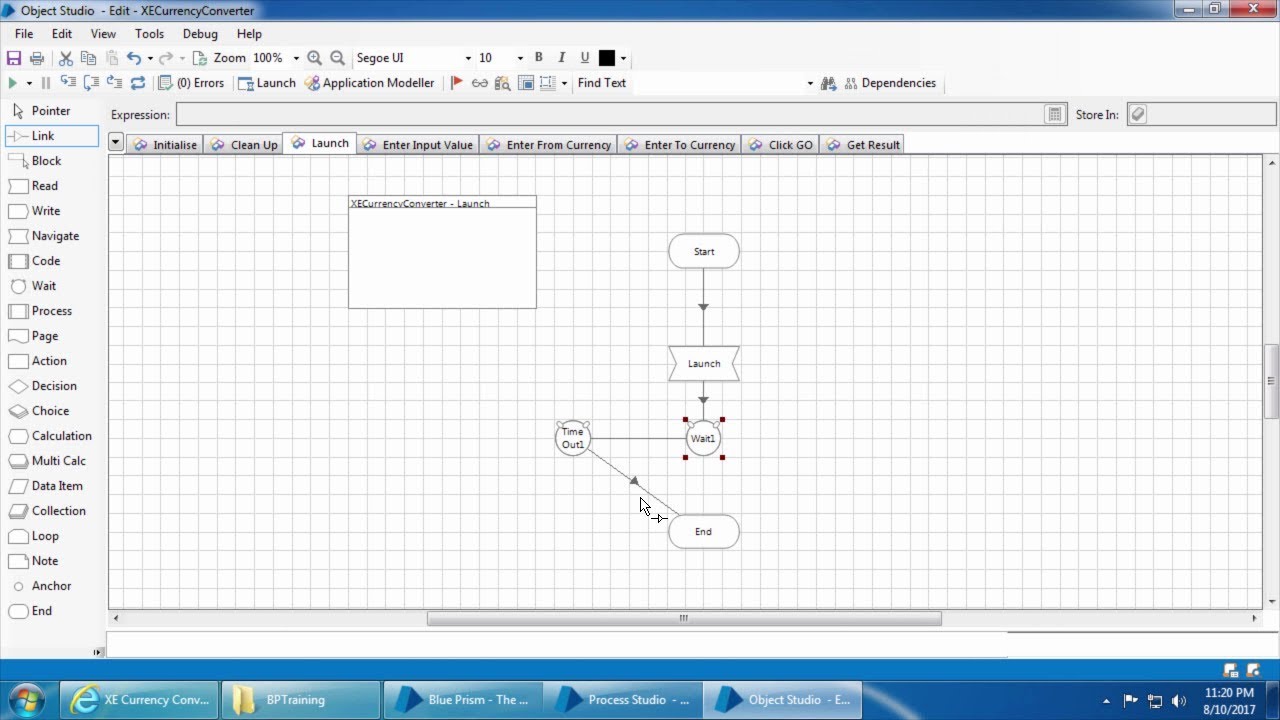Open the Segoe UI font dropdown
The width and height of the screenshot is (1280, 720).
point(468,58)
